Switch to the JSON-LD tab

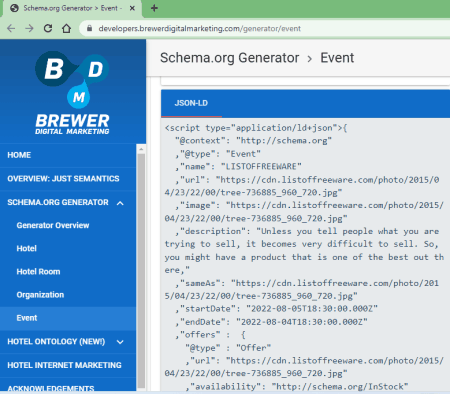click(191, 103)
